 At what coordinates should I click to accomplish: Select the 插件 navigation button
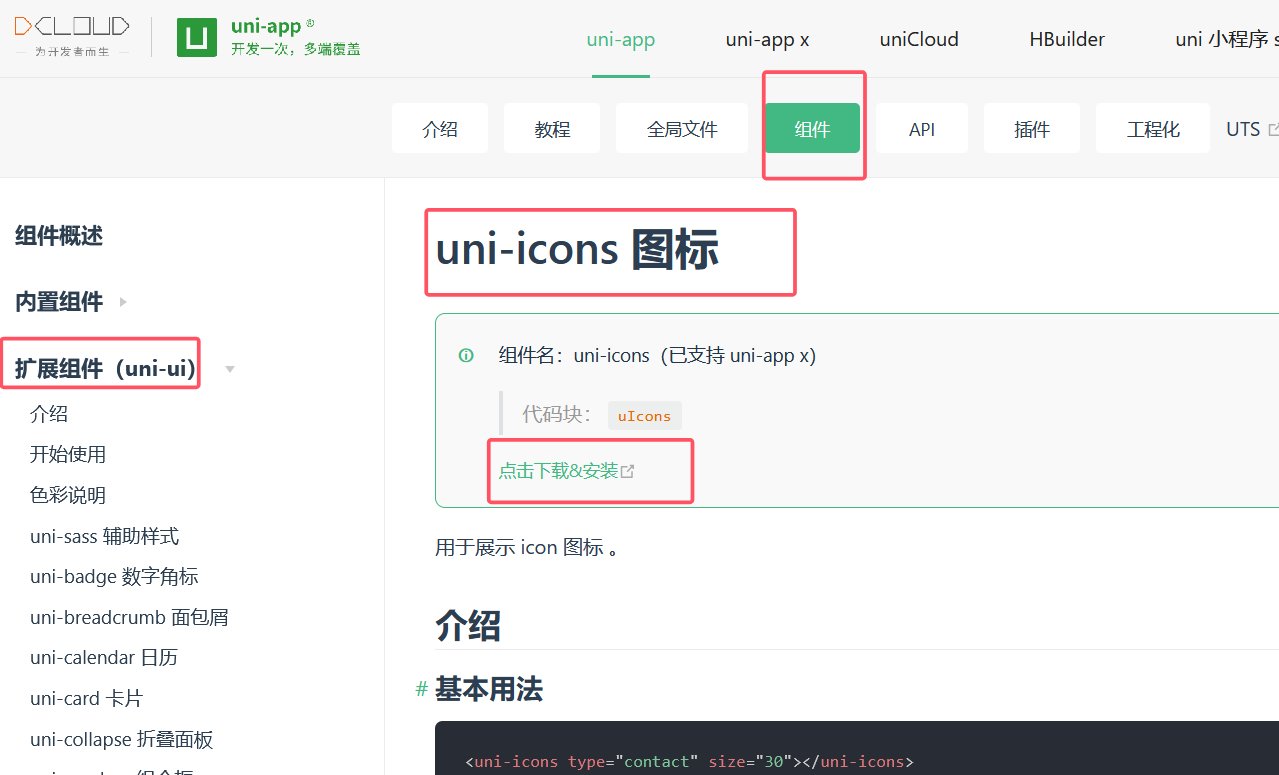coord(1032,129)
